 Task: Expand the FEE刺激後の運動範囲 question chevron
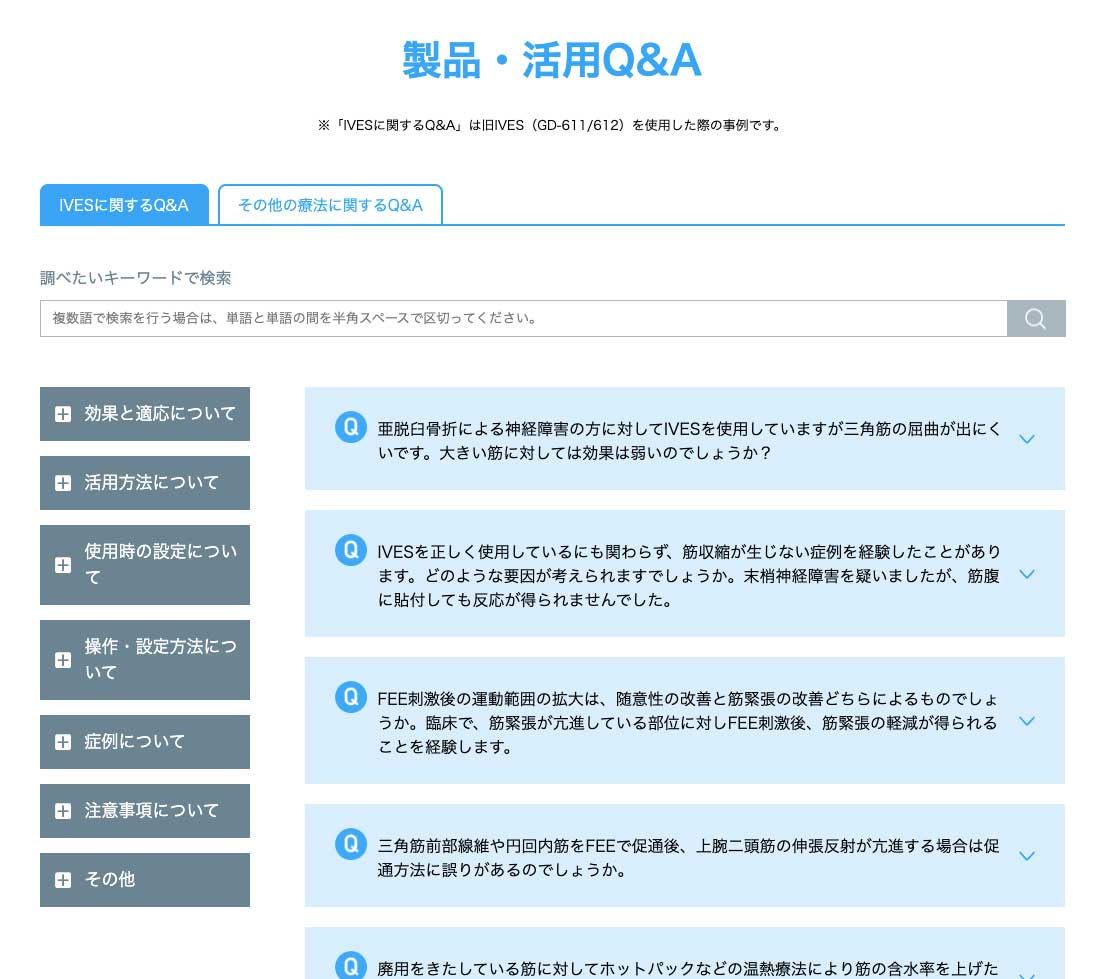pos(1025,721)
